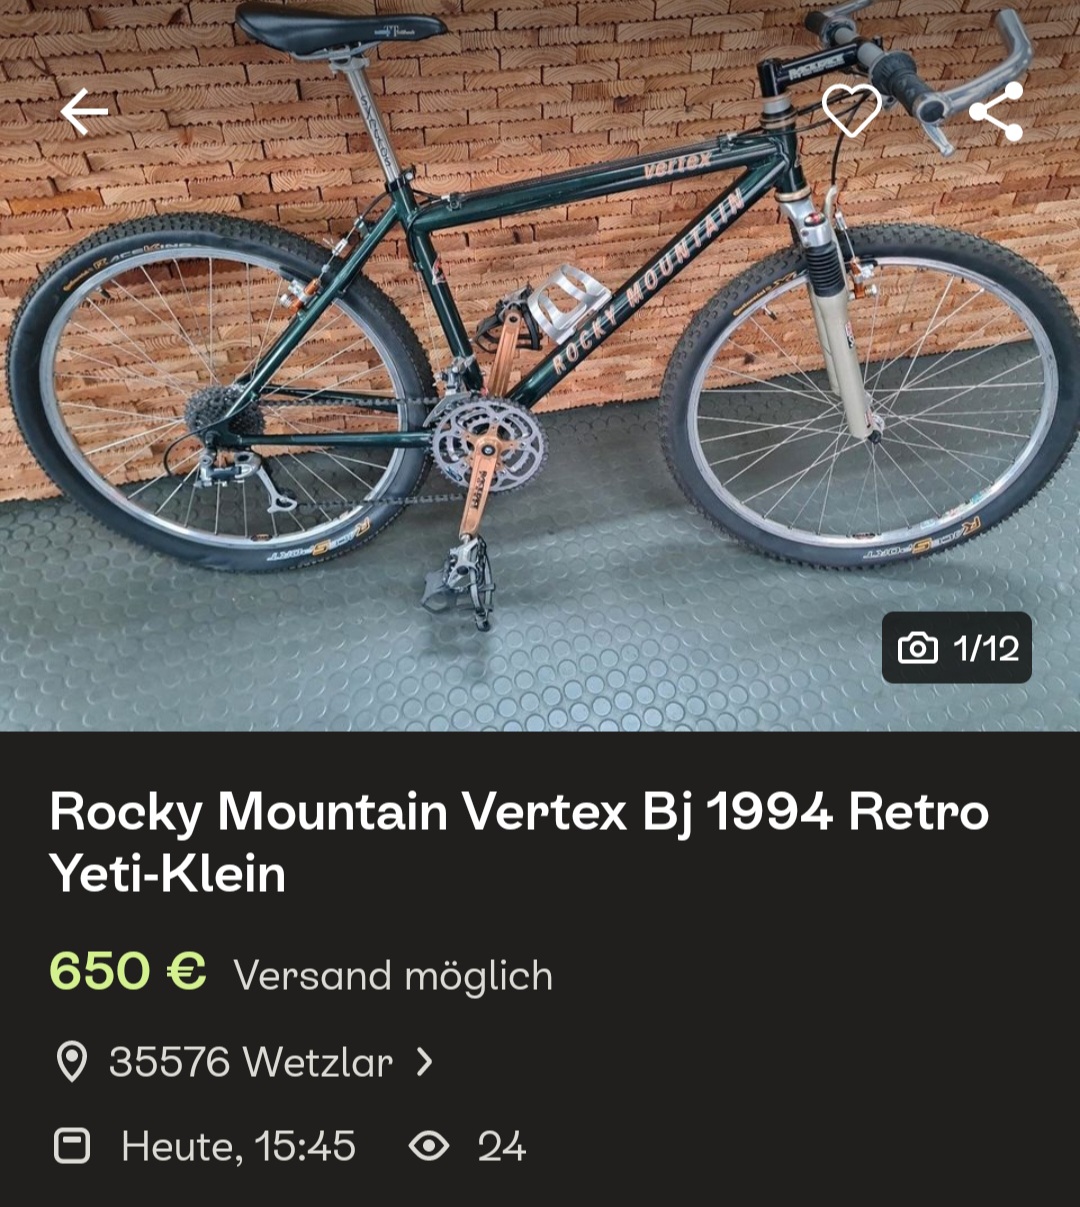Viewport: 1080px width, 1207px height.
Task: Click the location pin icon
Action: (72, 1062)
